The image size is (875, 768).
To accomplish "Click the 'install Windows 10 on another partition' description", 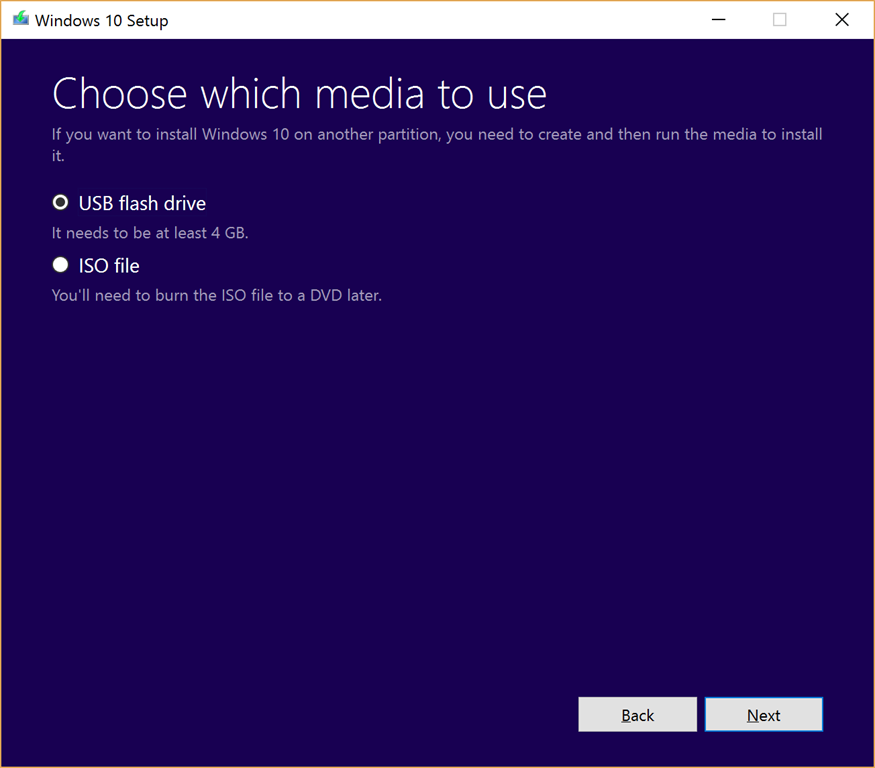I will tap(437, 144).
